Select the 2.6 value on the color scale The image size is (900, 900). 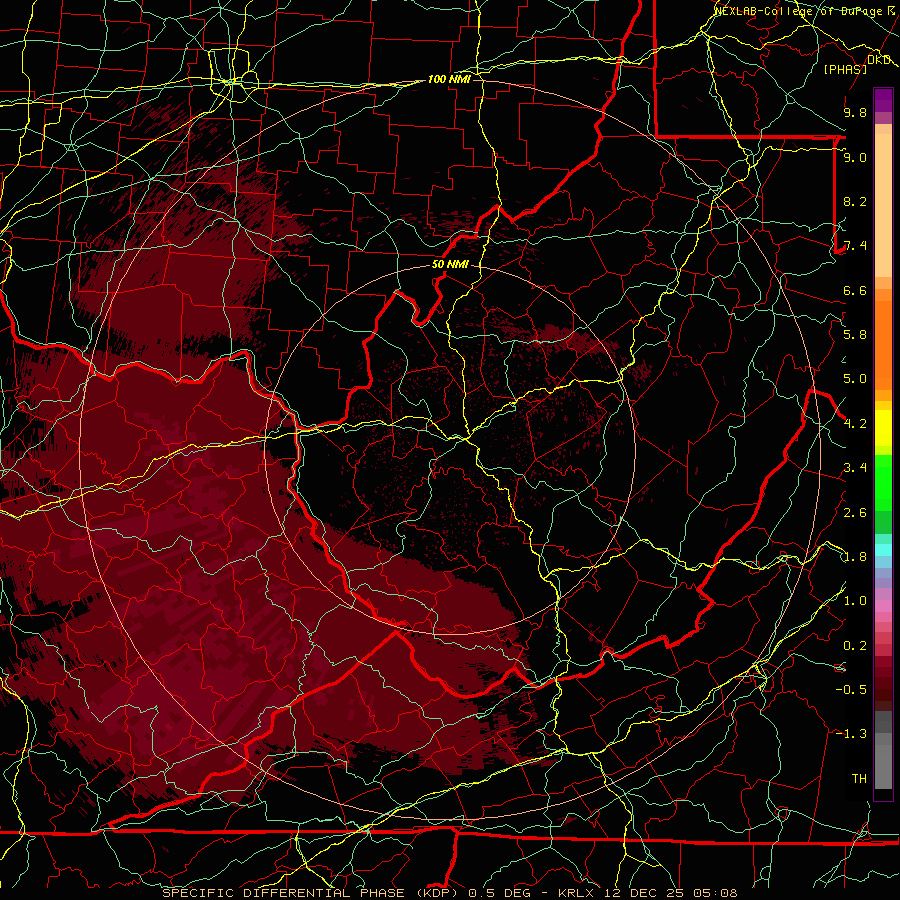click(x=855, y=512)
